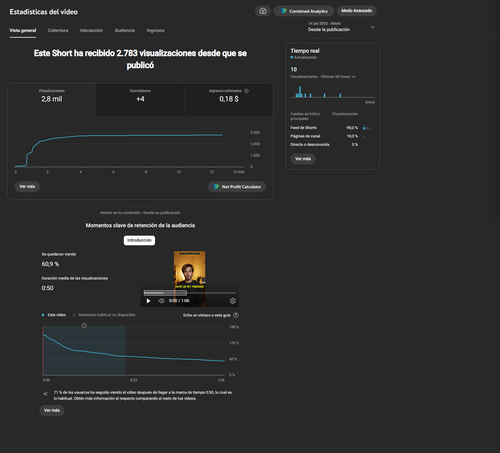This screenshot has height=453, width=500.
Task: Click the info marker on retention chart
Action: (x=84, y=326)
